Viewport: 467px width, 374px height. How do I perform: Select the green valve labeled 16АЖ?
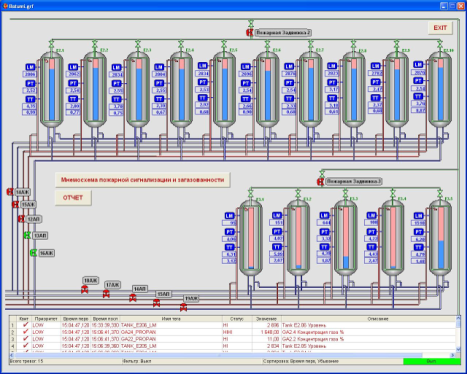[33, 253]
